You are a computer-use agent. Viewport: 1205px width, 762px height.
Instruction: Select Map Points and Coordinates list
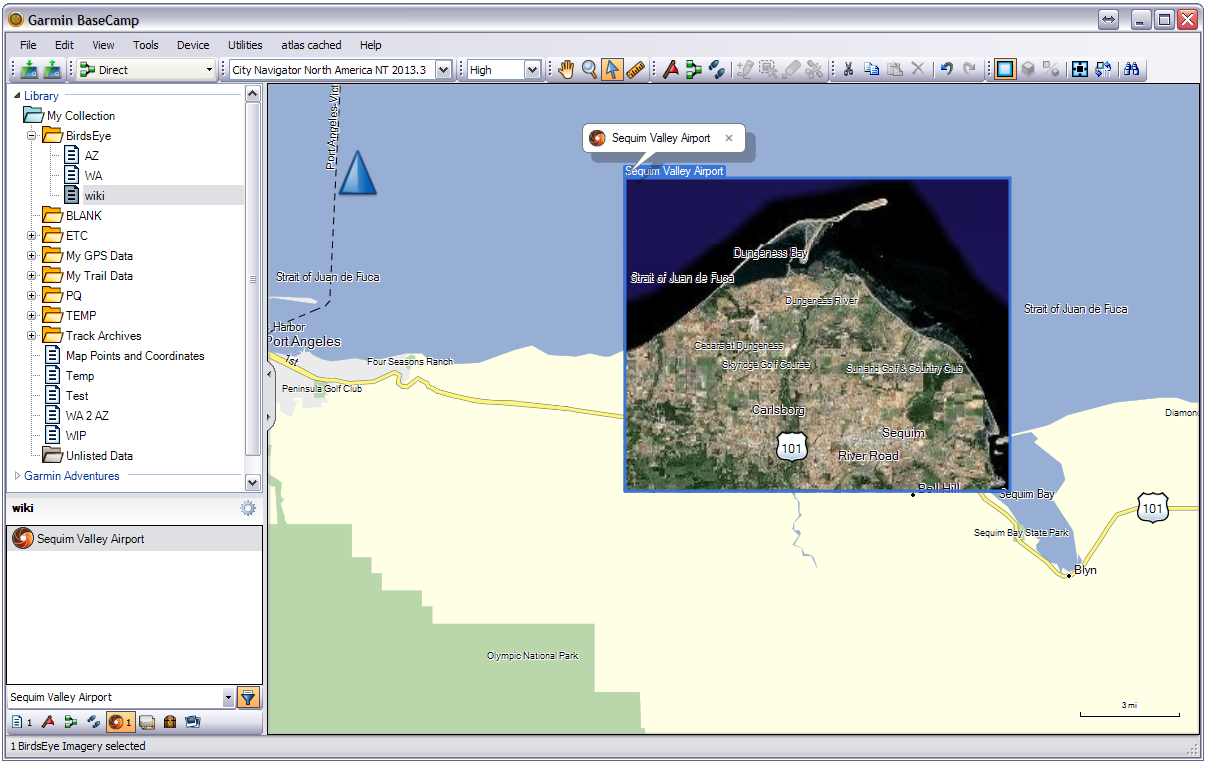(135, 356)
